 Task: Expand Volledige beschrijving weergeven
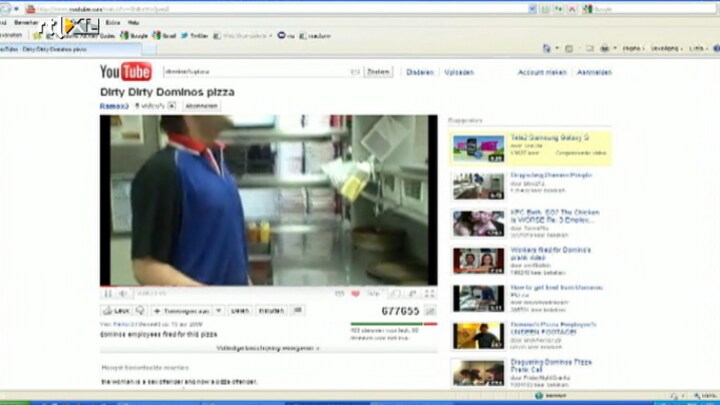(268, 349)
